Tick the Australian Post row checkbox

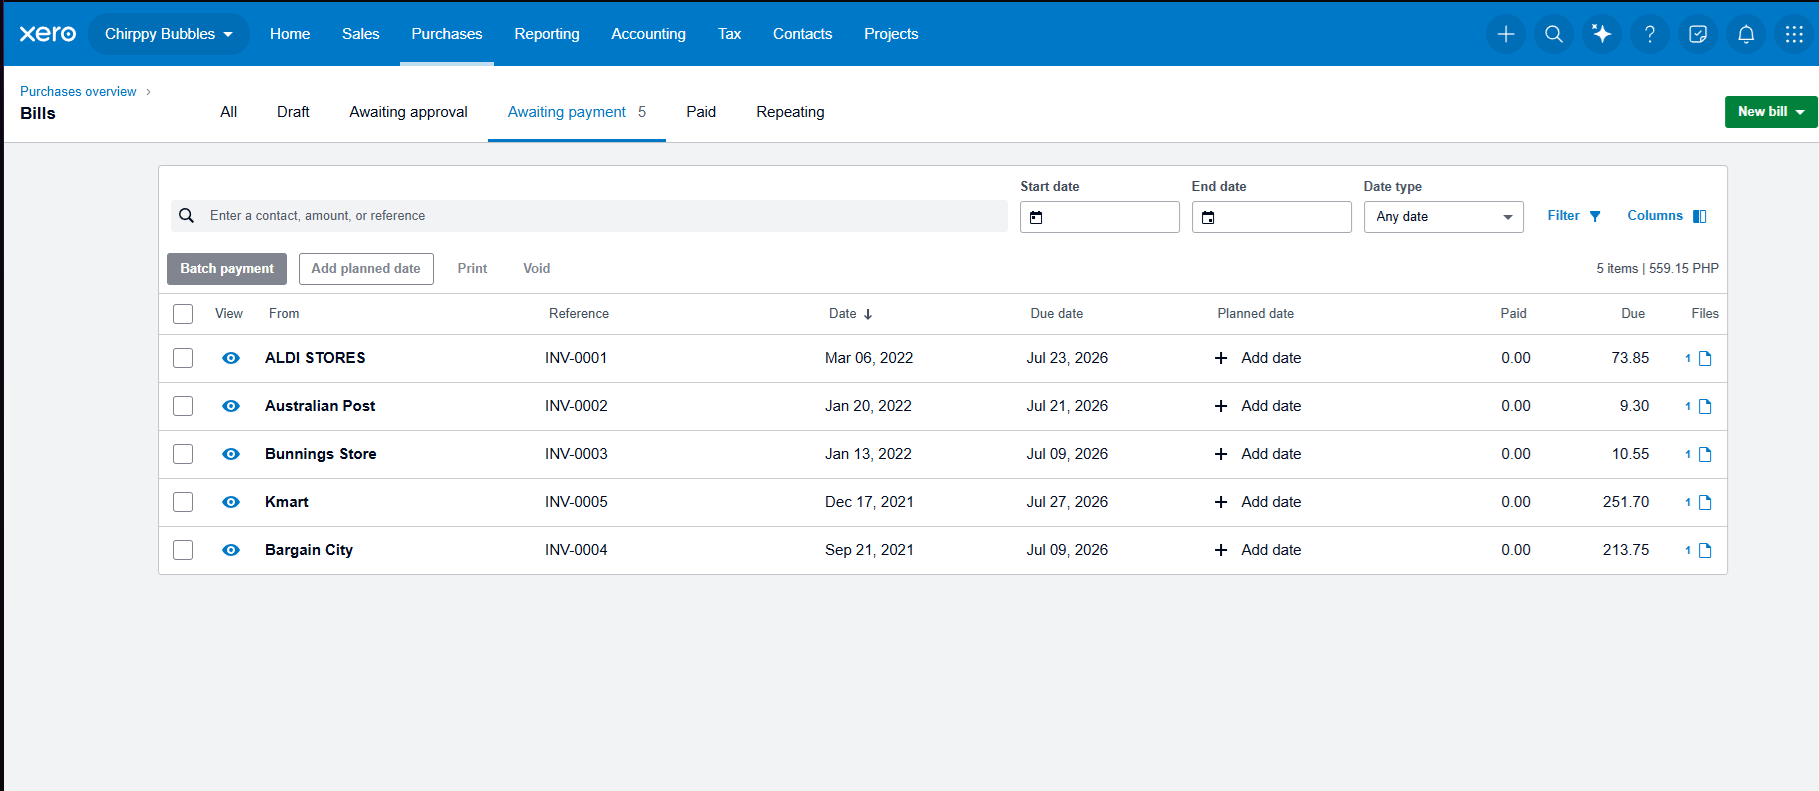pos(183,406)
